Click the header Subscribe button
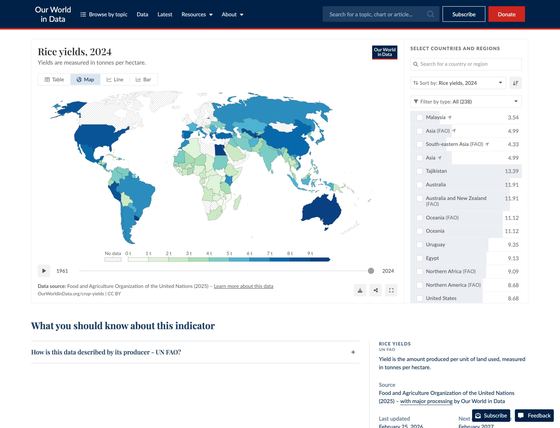Image resolution: width=560 pixels, height=428 pixels. click(464, 14)
